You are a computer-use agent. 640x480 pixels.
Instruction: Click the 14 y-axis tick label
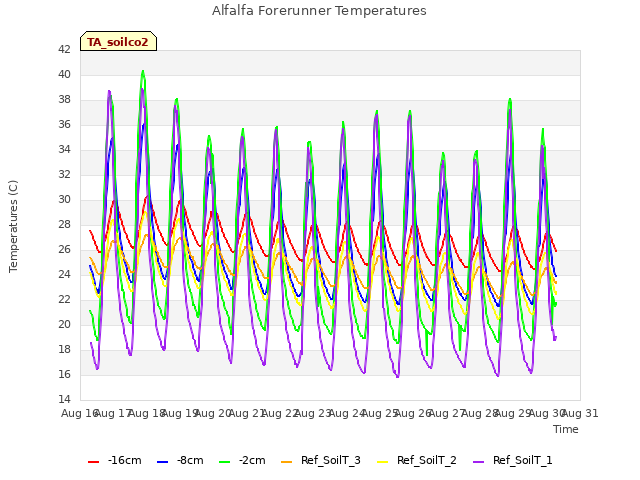[x=64, y=399]
